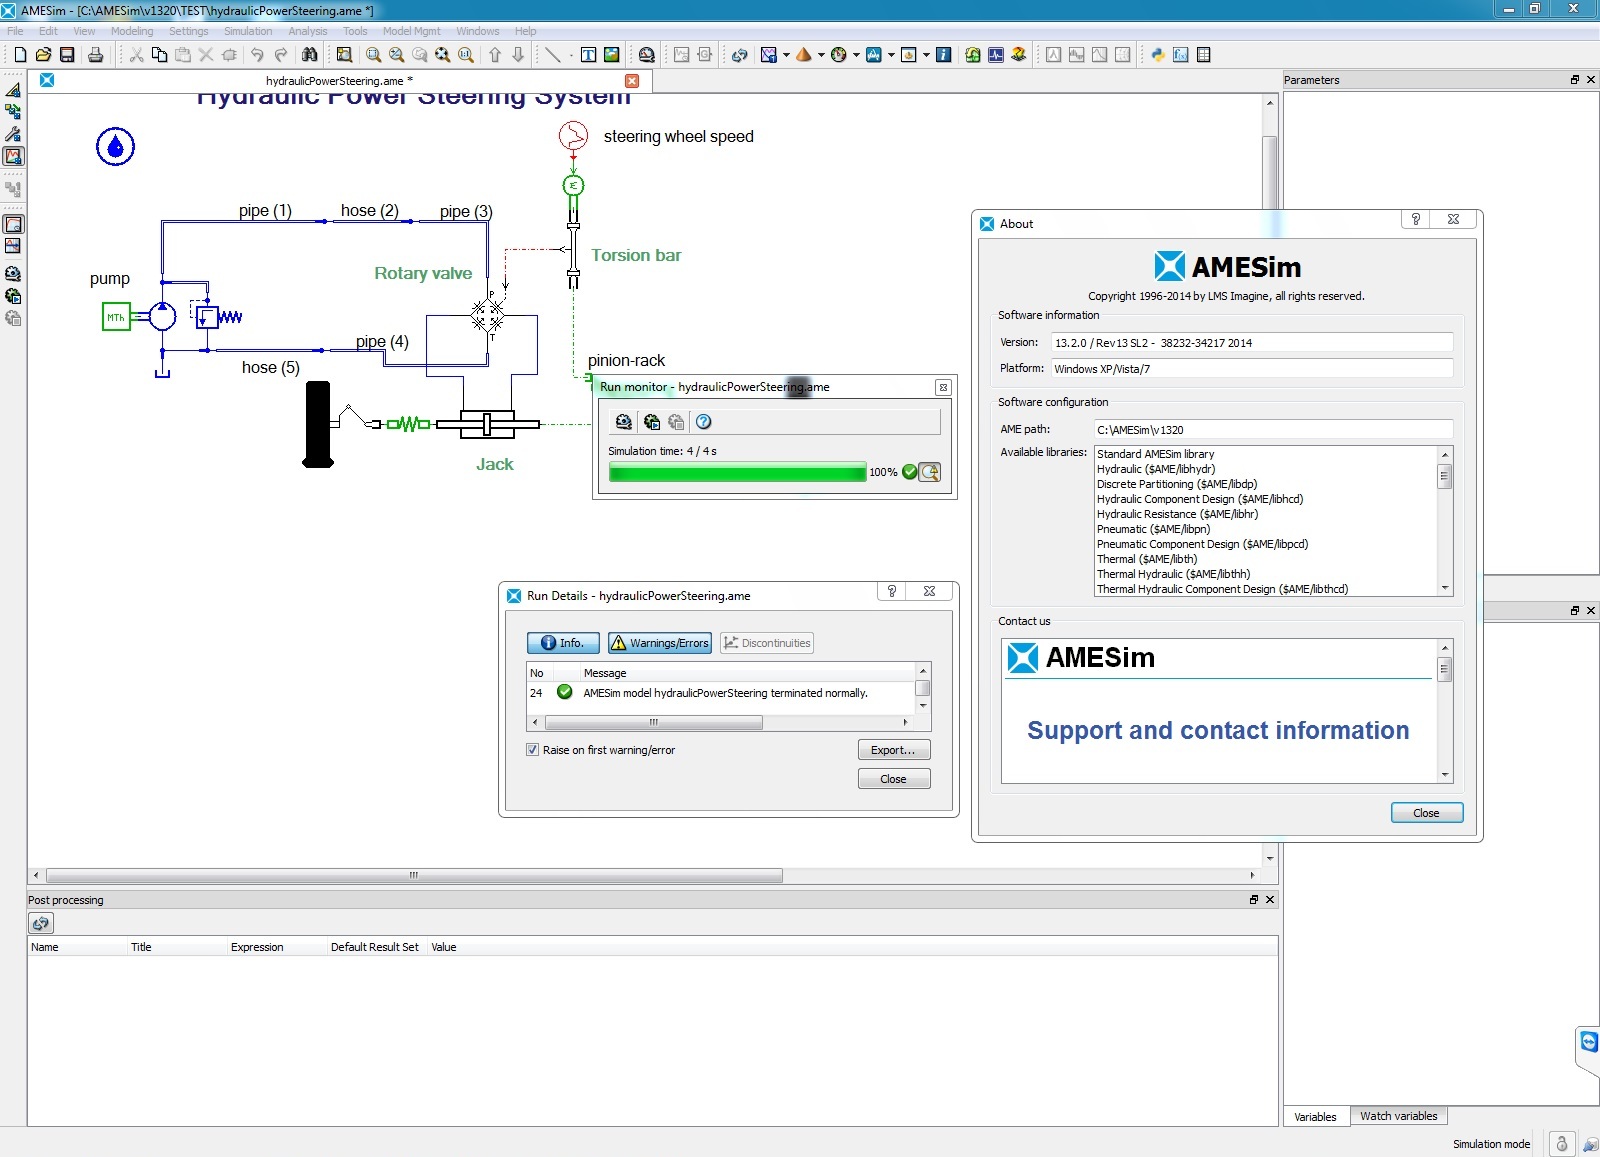This screenshot has height=1157, width=1600.
Task: Click Close button in About dialog
Action: pyautogui.click(x=1426, y=813)
